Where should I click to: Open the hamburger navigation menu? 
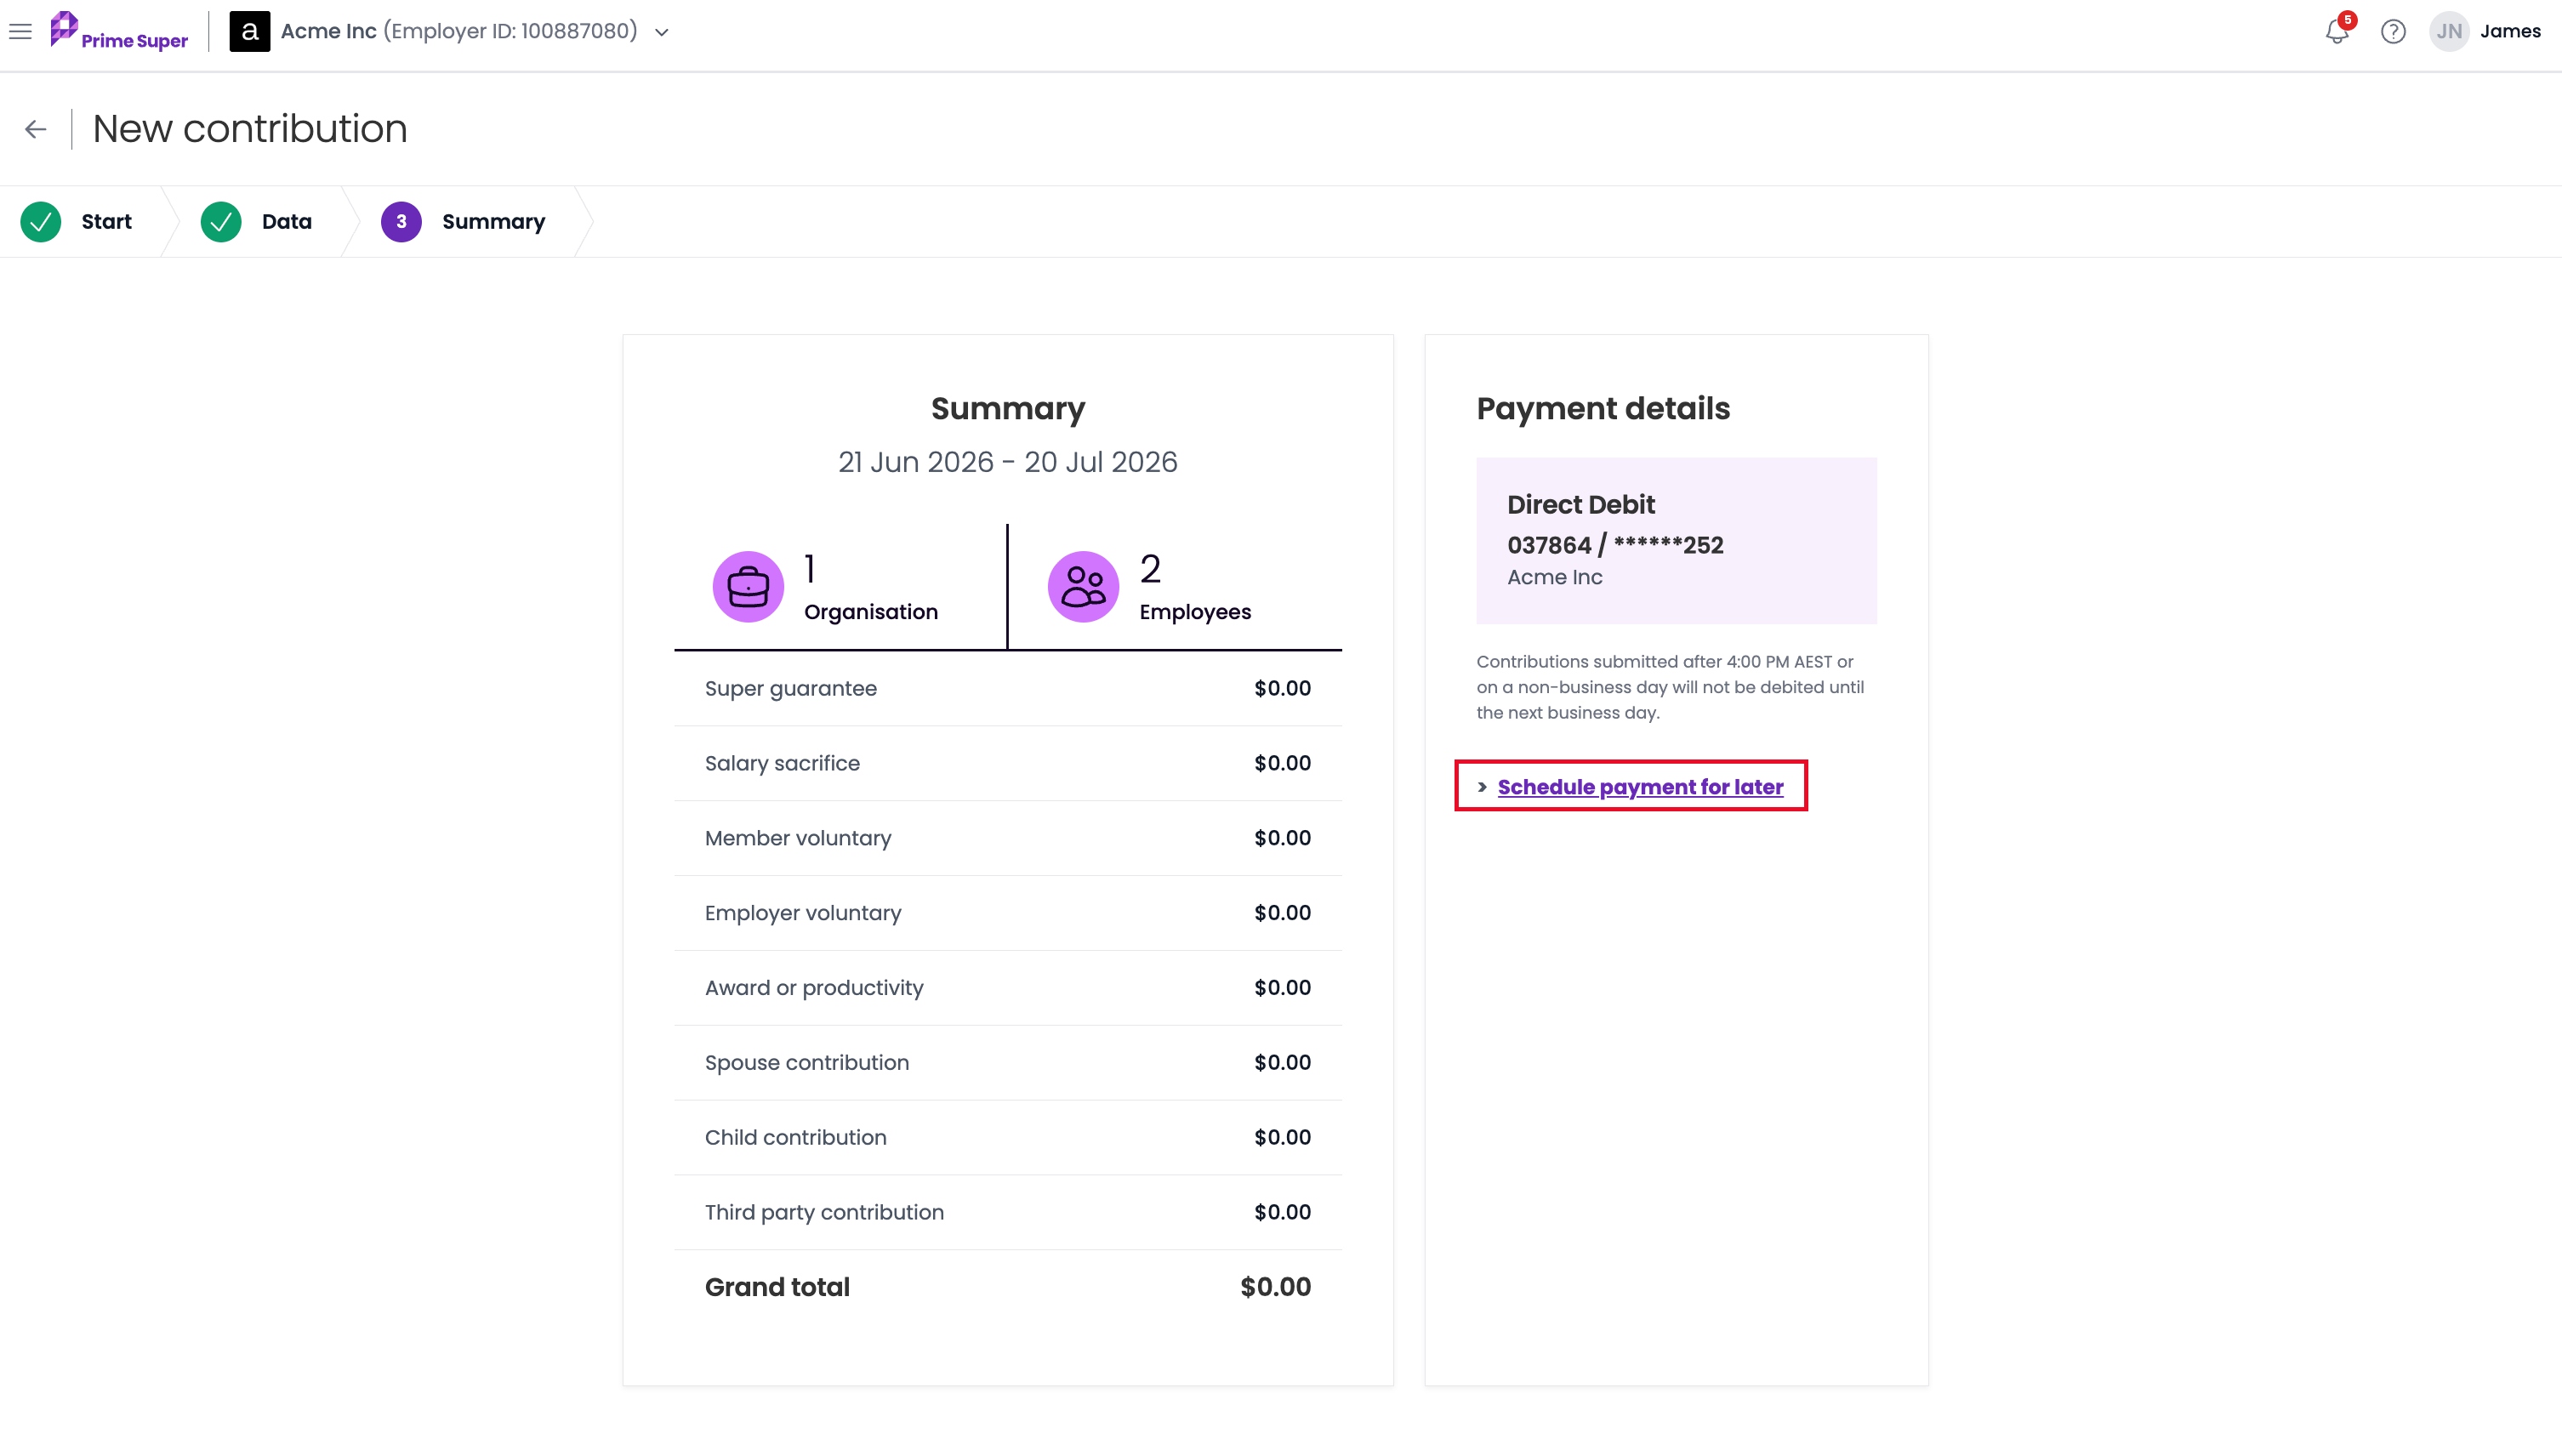pyautogui.click(x=20, y=31)
